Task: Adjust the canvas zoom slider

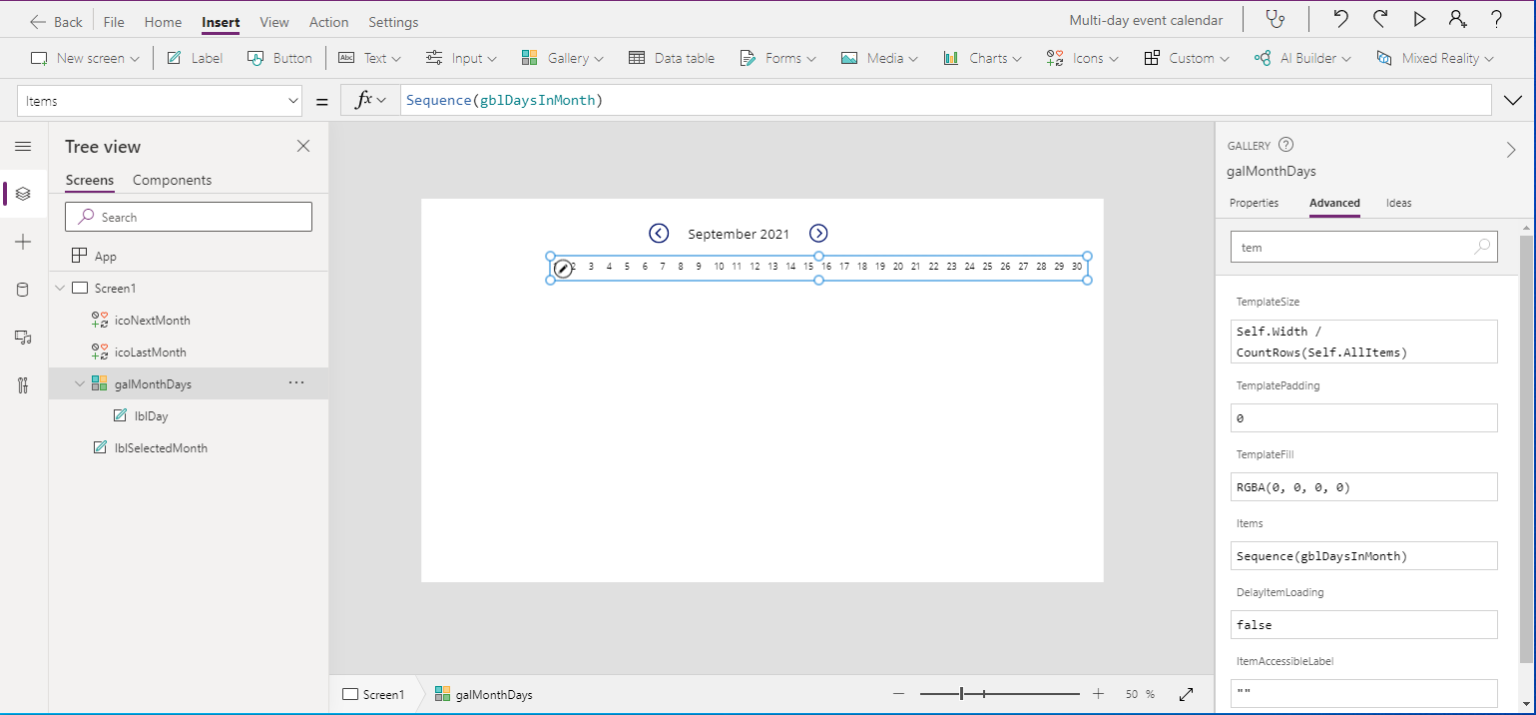Action: (960, 692)
